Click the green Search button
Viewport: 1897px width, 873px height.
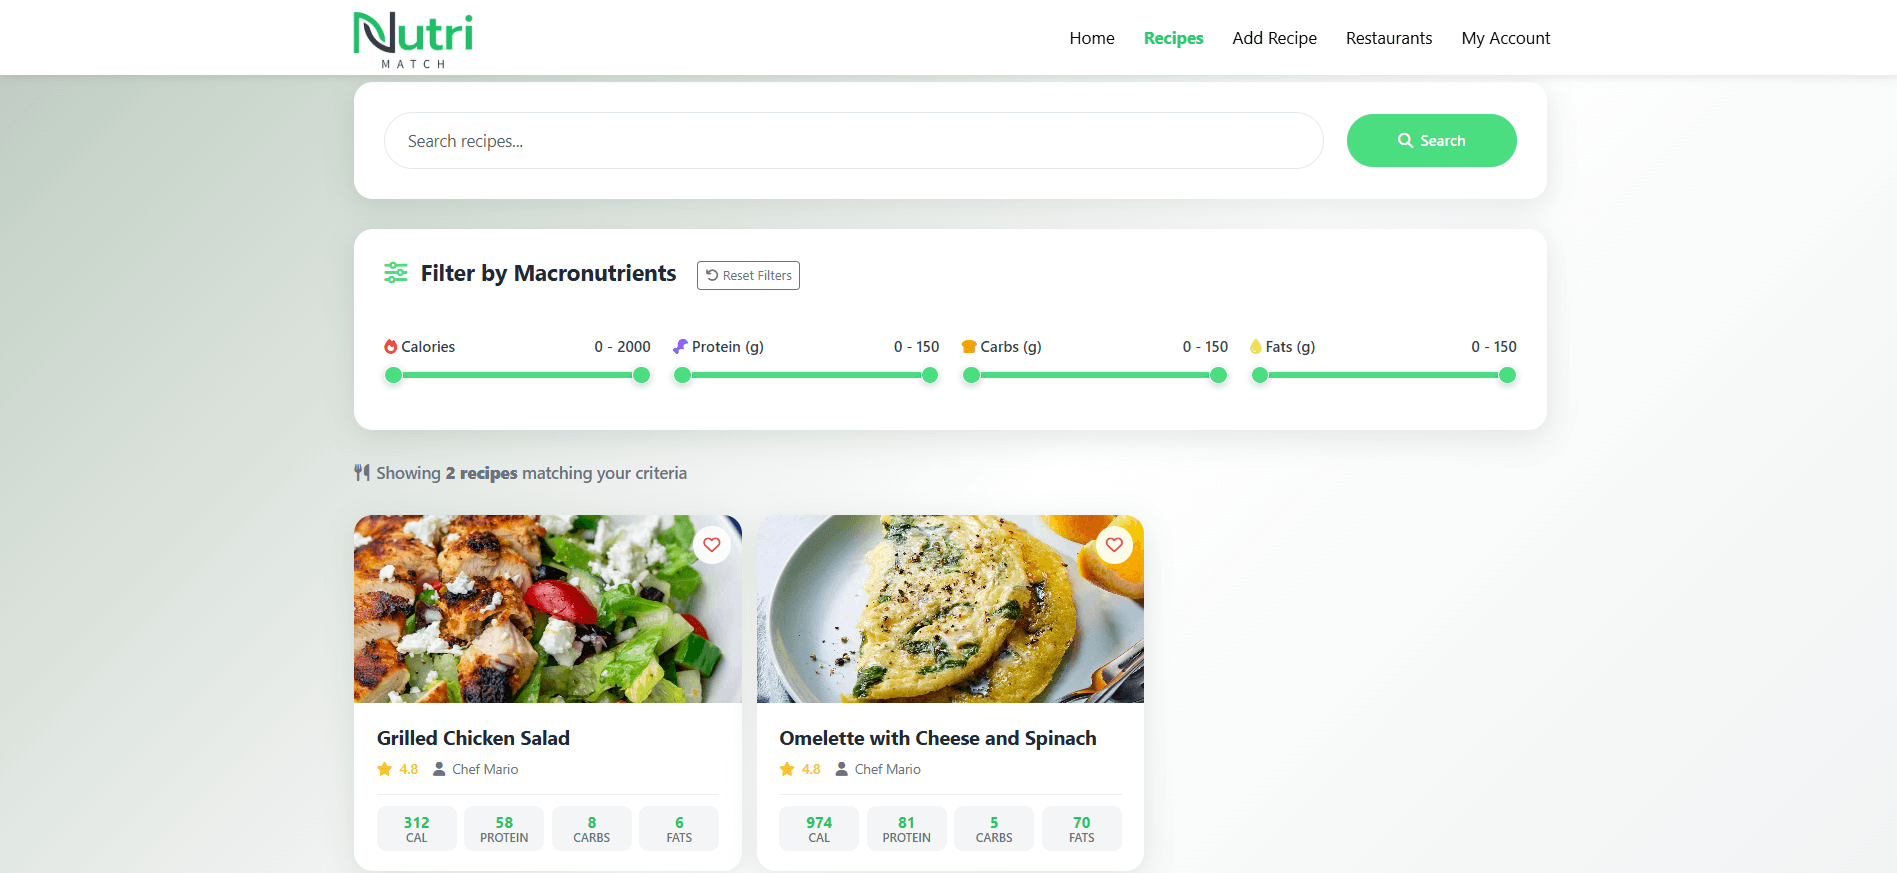(x=1432, y=140)
